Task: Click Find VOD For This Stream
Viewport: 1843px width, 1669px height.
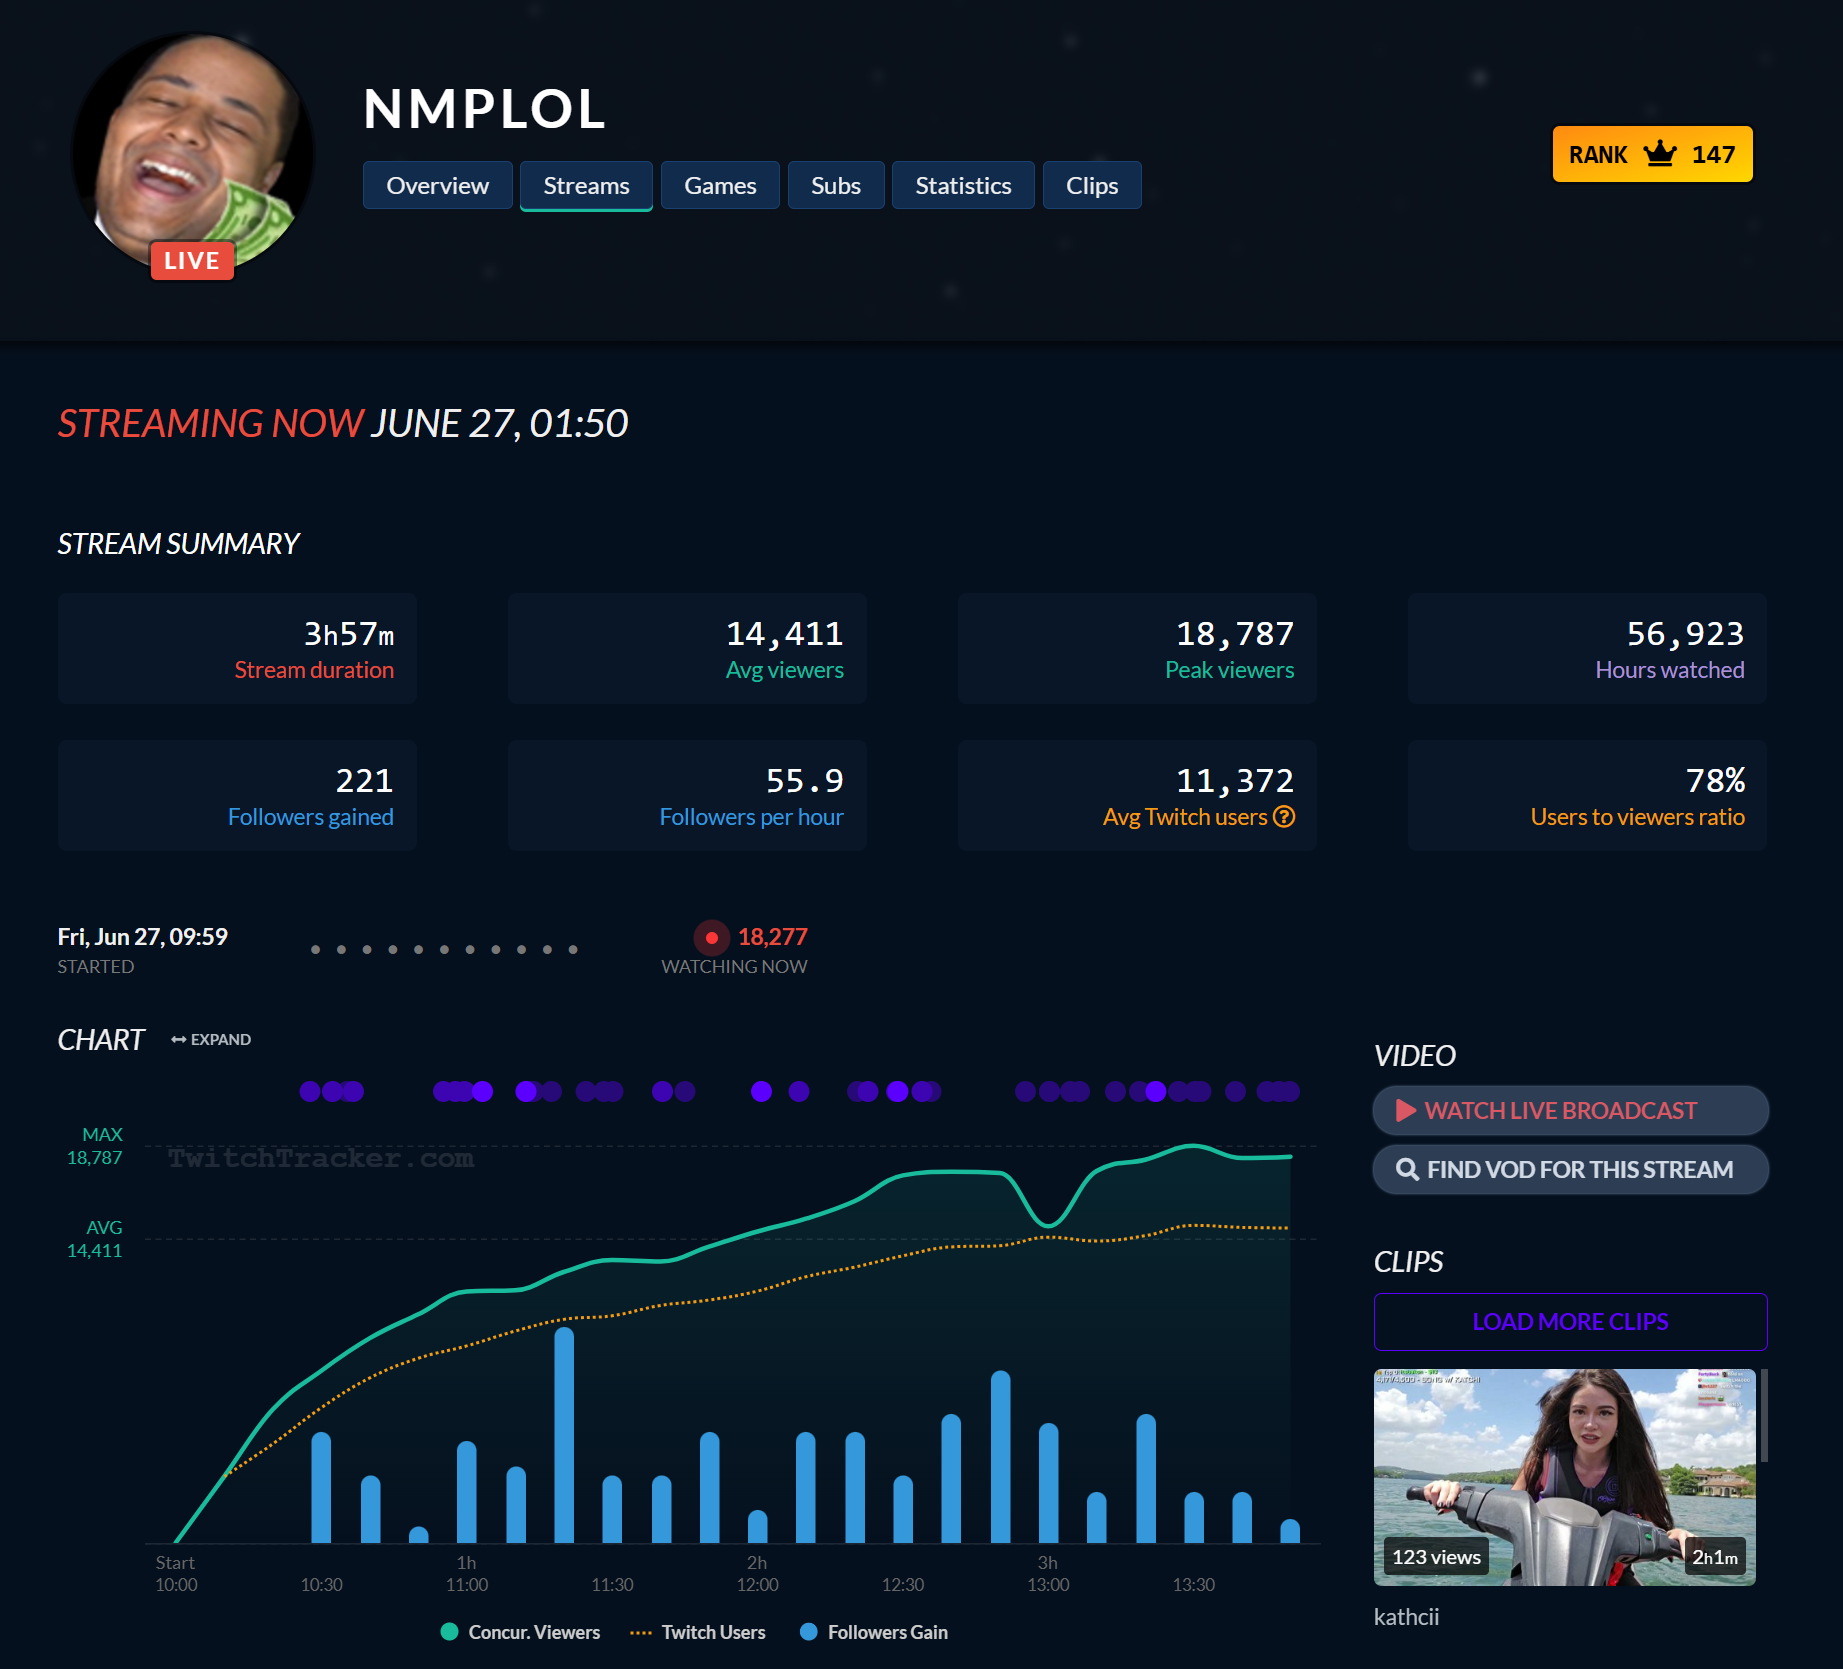Action: [1570, 1169]
